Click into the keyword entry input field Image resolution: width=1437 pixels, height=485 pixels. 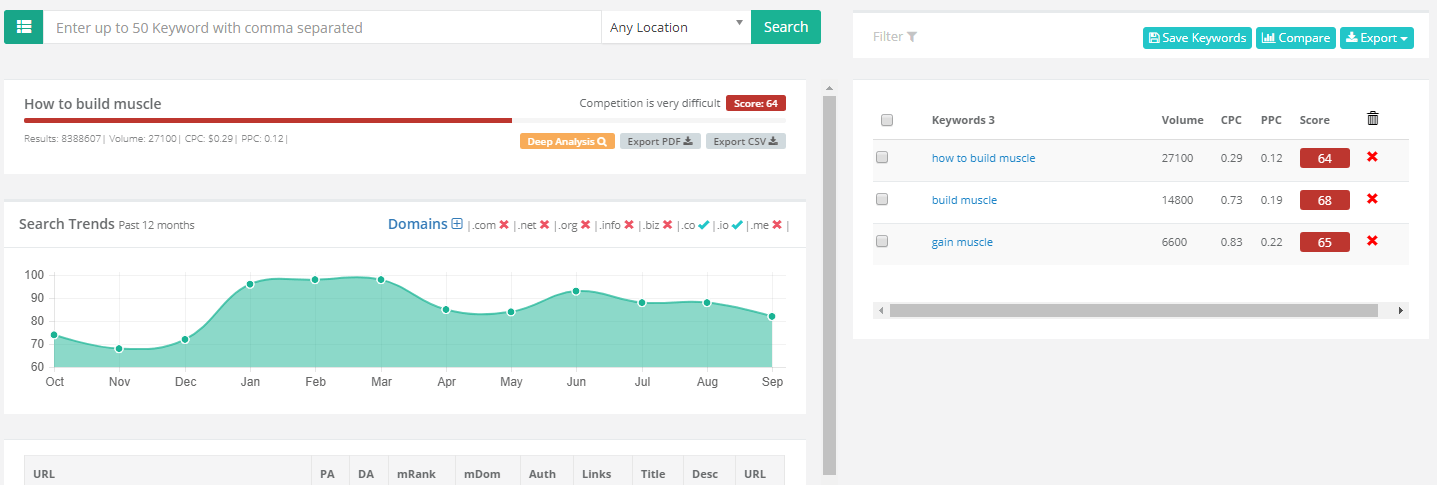coord(320,28)
